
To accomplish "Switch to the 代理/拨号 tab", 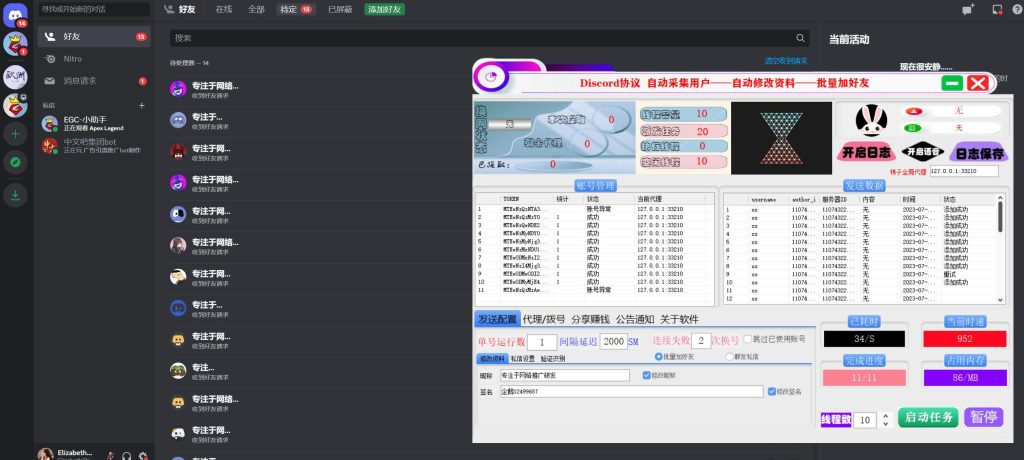I will [x=545, y=319].
